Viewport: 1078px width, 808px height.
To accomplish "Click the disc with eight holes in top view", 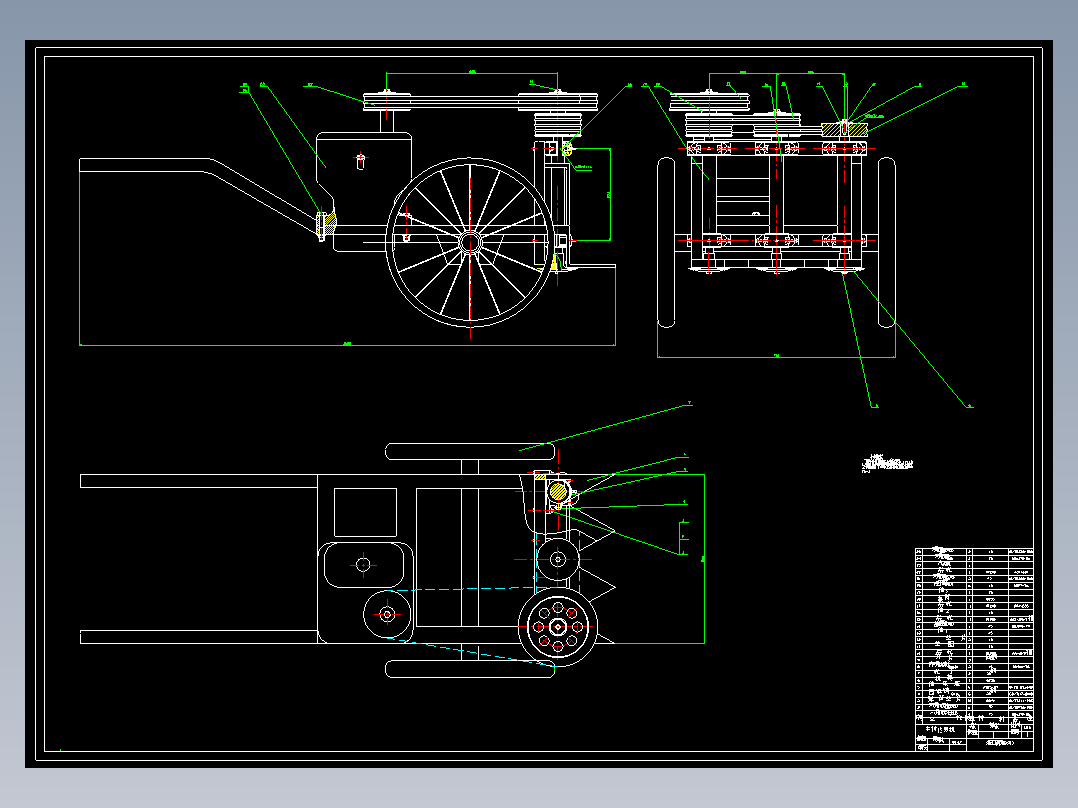I will (558, 626).
